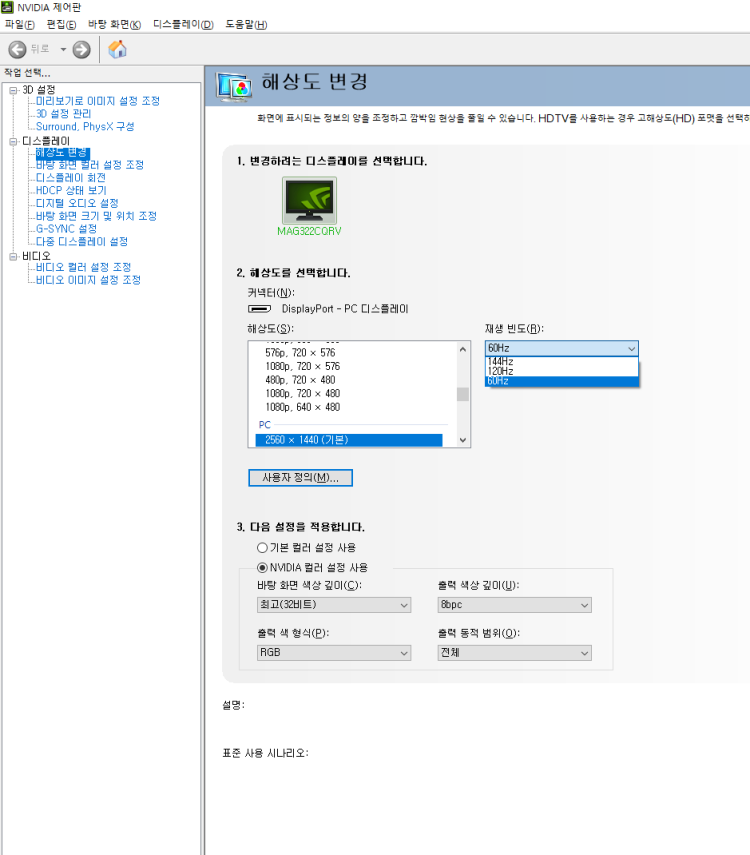
Task: Open Surround, PhysX 구성 in tree
Action: point(85,127)
